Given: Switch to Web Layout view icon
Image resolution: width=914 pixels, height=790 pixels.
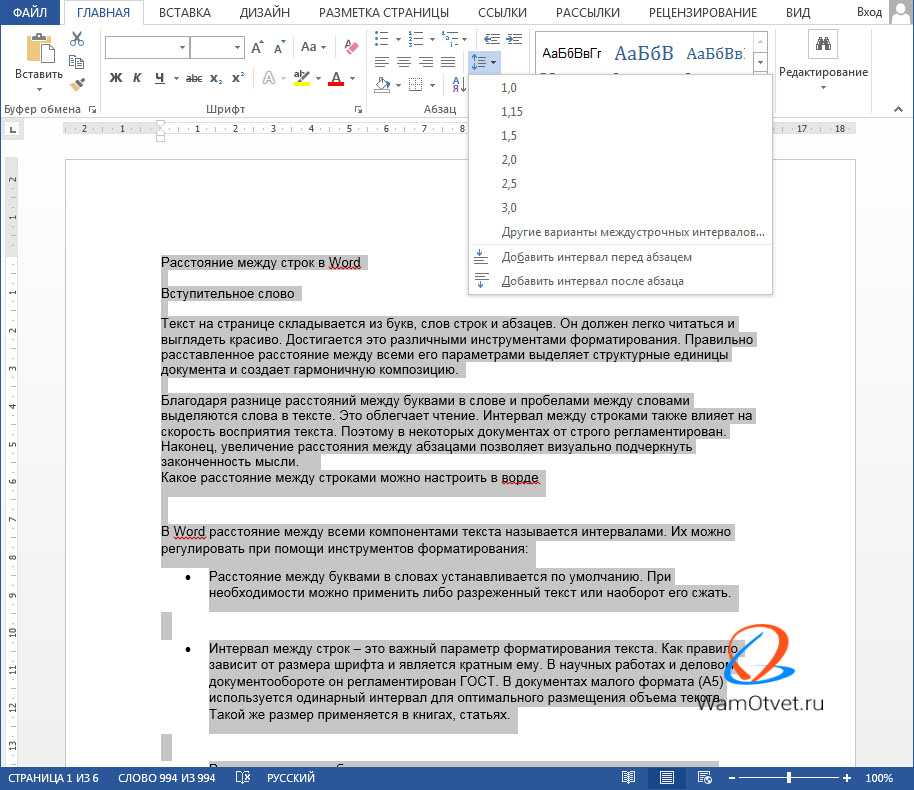Looking at the screenshot, I should pos(704,777).
